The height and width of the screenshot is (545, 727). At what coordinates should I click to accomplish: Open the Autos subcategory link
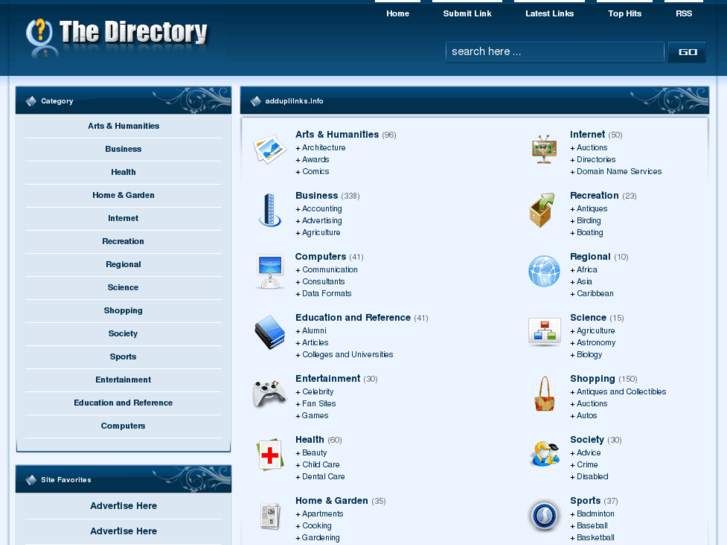pos(587,416)
